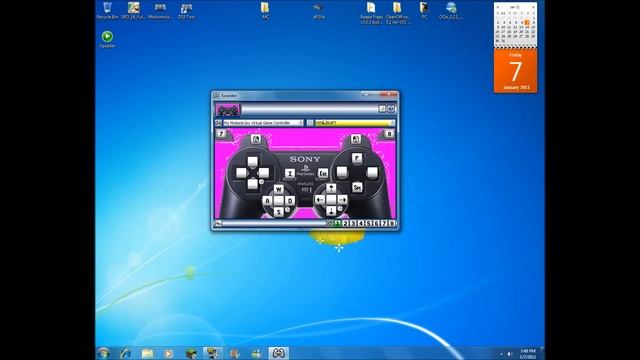Open Windows Media Player from taskbar
Image resolution: width=640 pixels, height=360 pixels.
click(x=169, y=353)
